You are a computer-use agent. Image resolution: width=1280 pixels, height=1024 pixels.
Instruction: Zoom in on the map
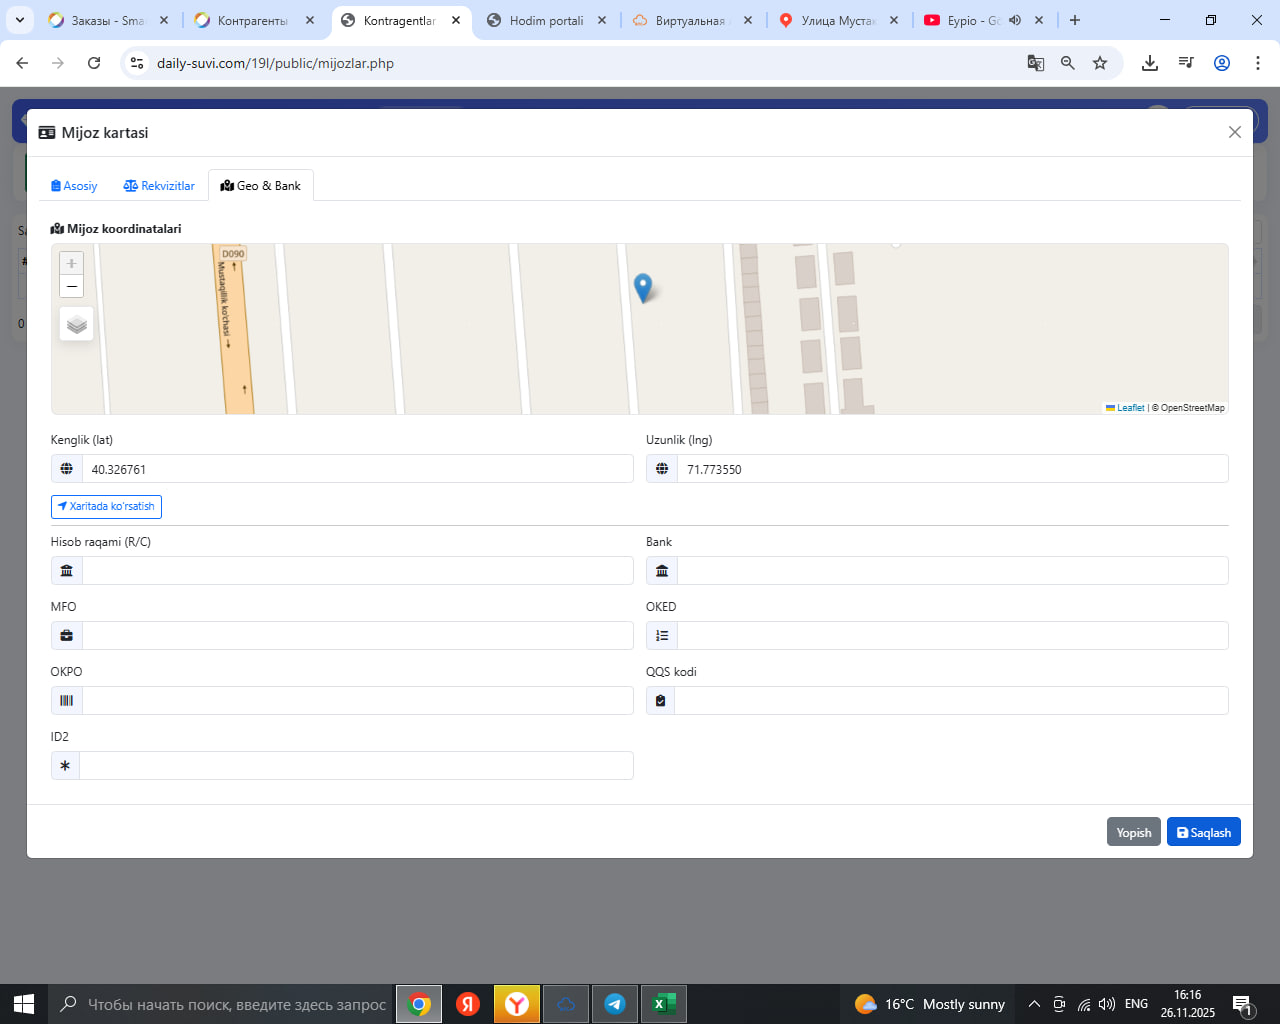[x=71, y=263]
